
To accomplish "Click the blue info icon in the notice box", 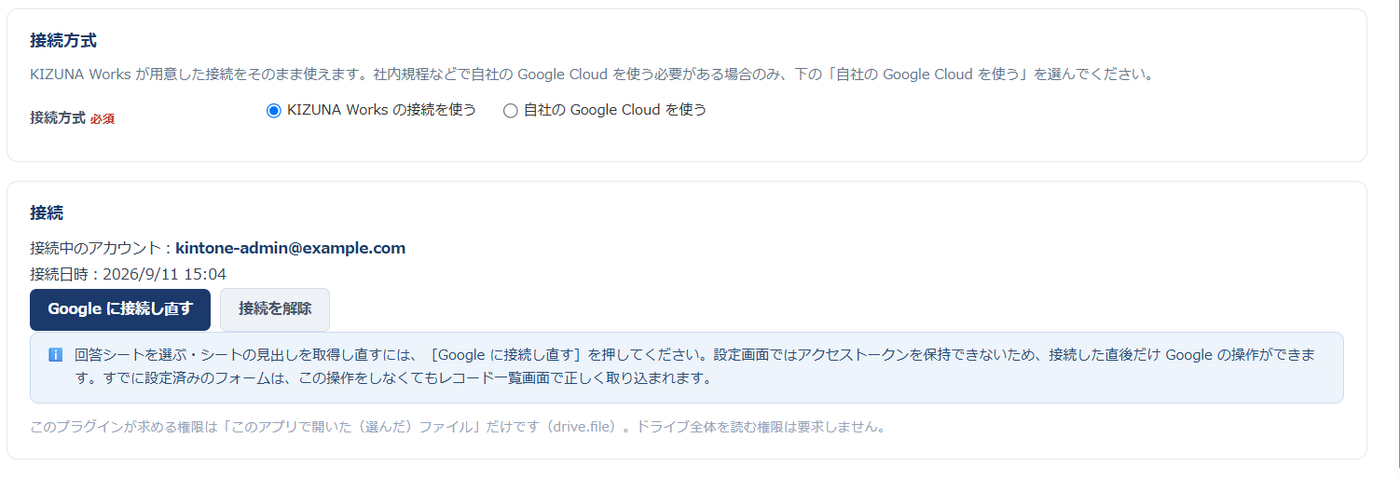I will point(55,354).
